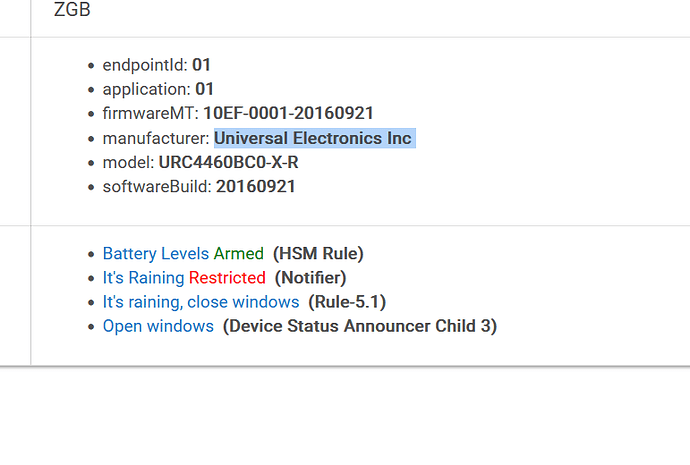
Task: Click the Device Status Announcer Child 3 label
Action: pyautogui.click(x=360, y=326)
